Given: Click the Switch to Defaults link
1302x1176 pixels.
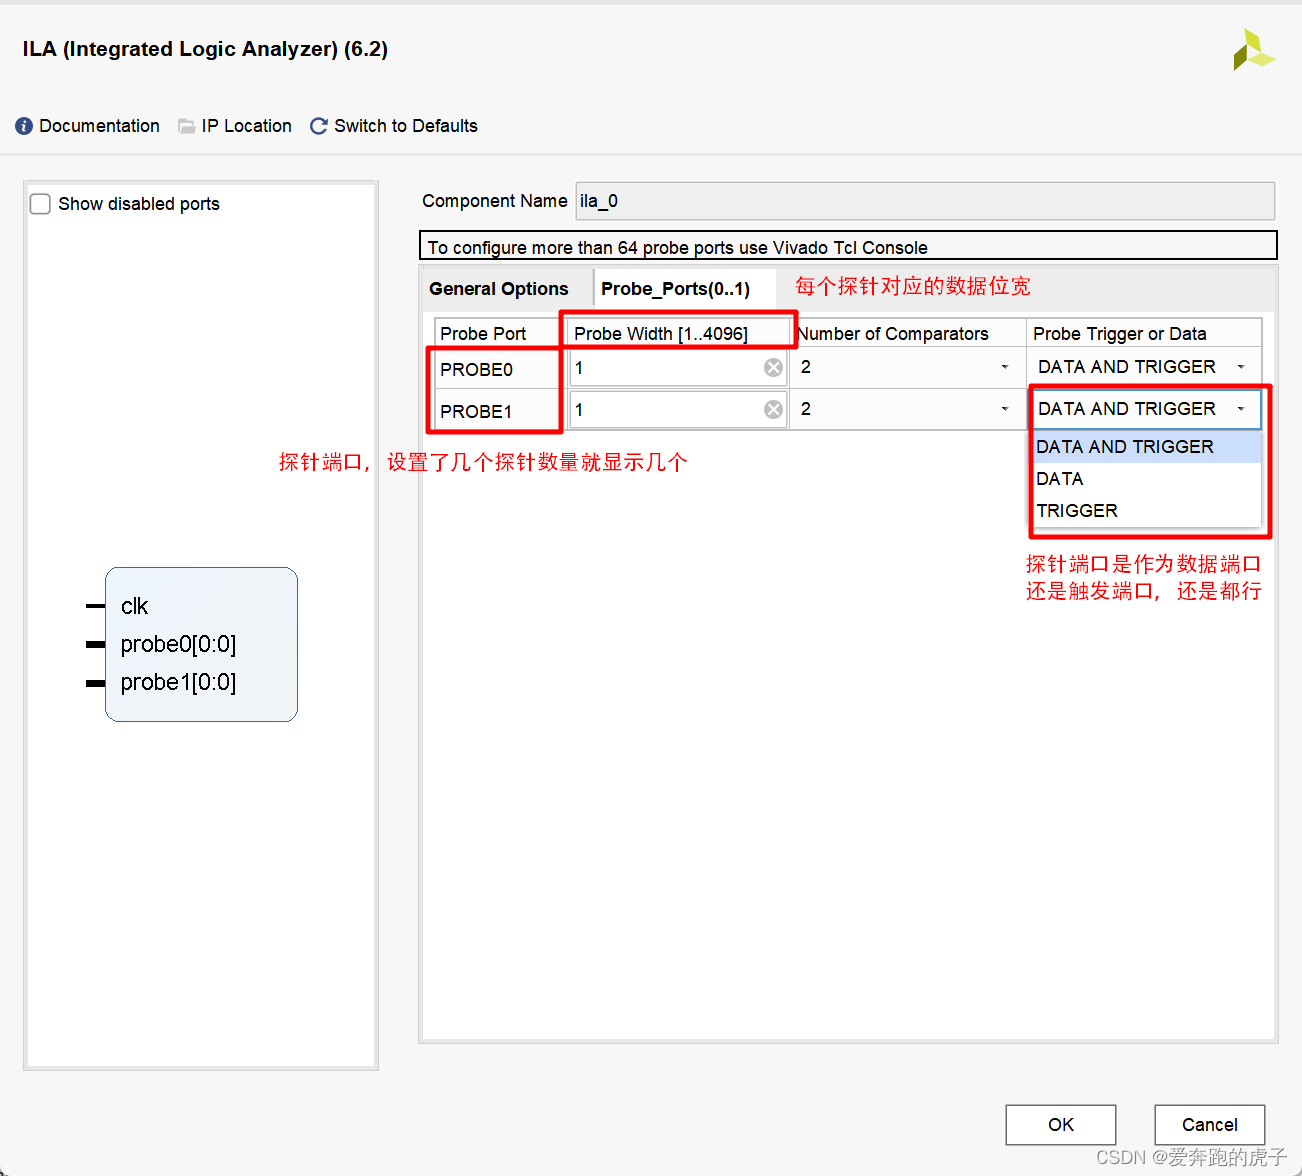Looking at the screenshot, I should (405, 126).
